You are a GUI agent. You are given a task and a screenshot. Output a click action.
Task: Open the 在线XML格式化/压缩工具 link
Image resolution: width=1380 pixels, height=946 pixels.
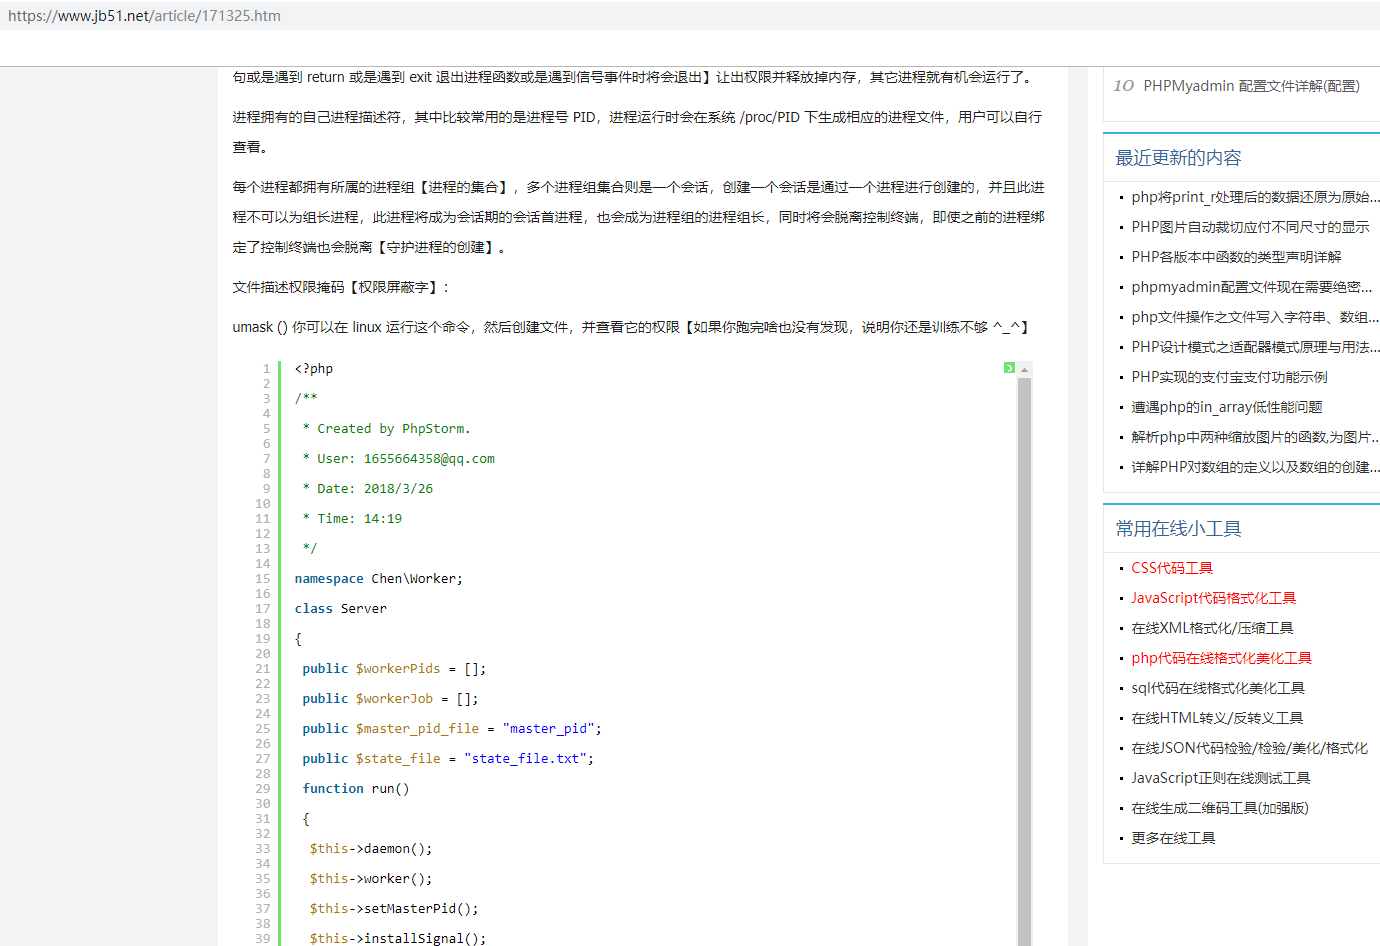[x=1212, y=628]
